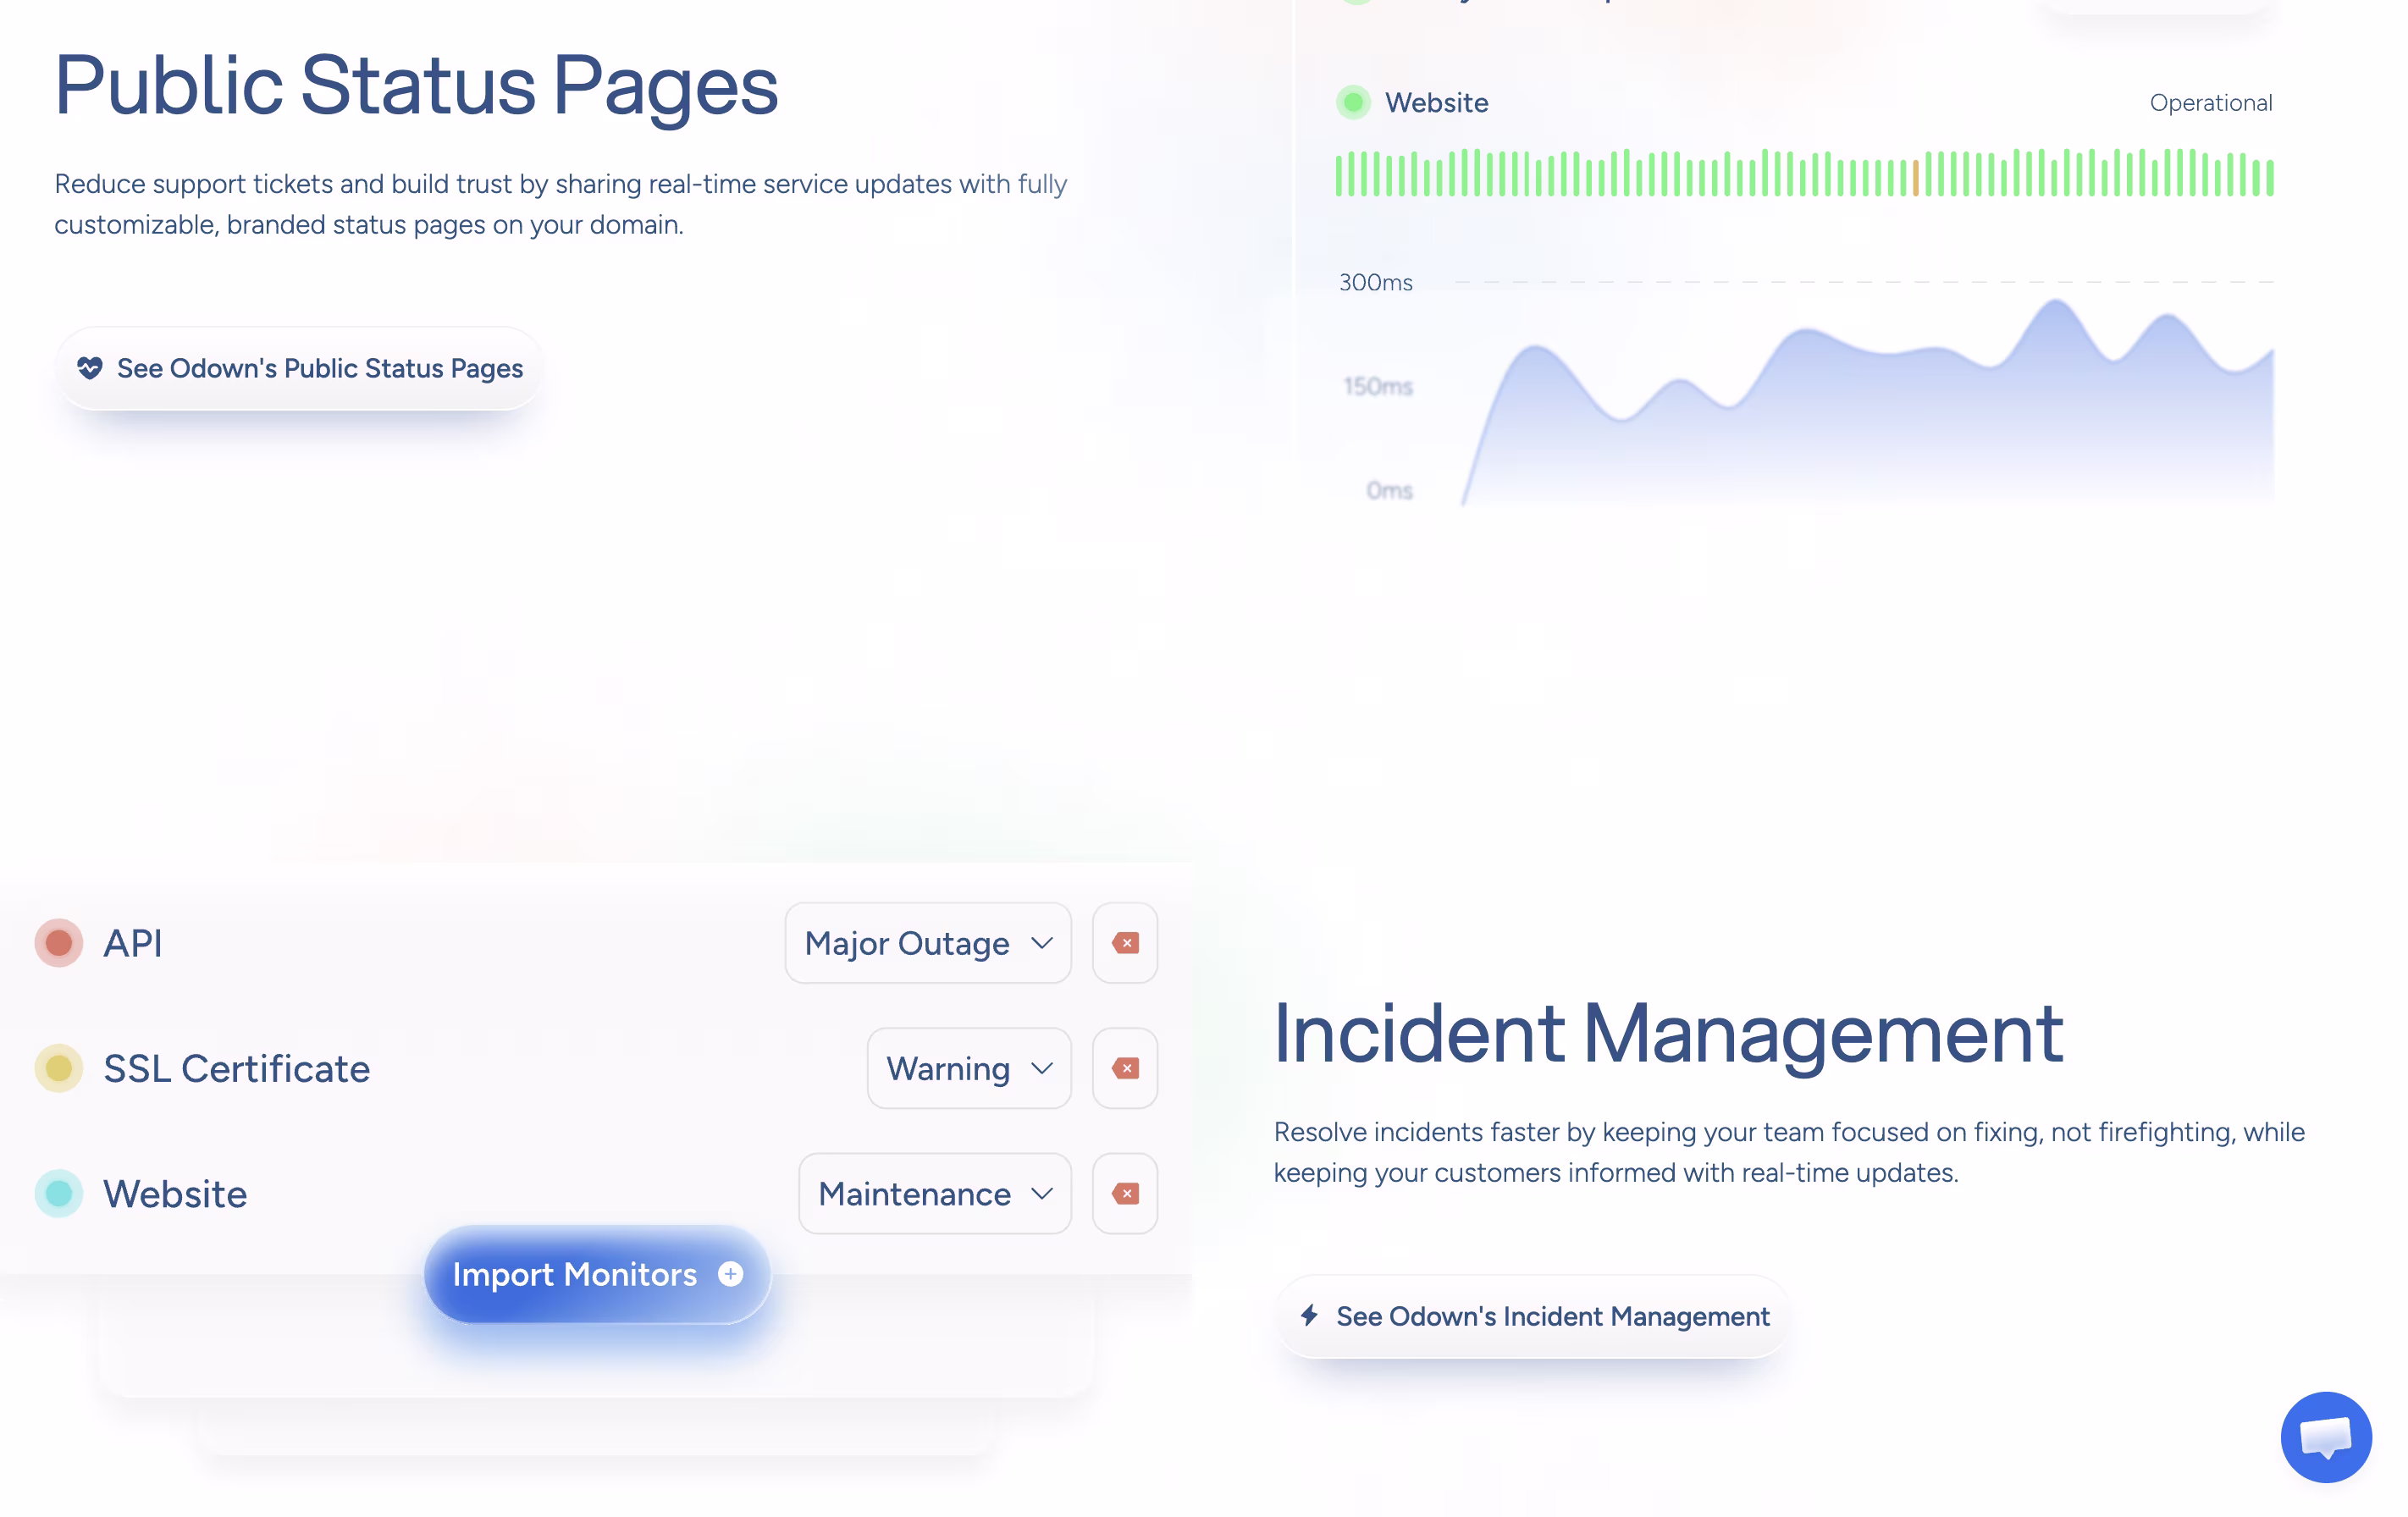The width and height of the screenshot is (2408, 1517).
Task: Delete the SSL Certificate monitor row
Action: pyautogui.click(x=1125, y=1068)
